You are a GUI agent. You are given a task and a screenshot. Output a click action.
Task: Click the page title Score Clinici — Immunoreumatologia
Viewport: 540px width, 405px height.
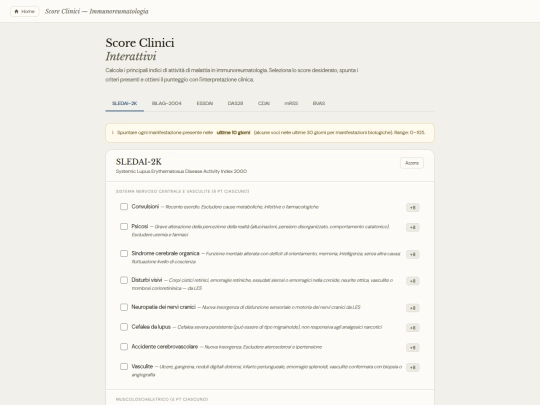(97, 11)
